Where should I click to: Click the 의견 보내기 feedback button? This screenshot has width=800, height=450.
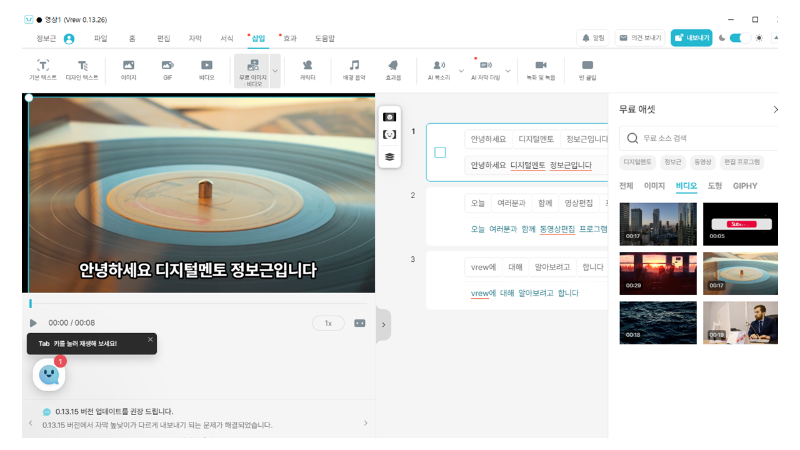[x=641, y=38]
